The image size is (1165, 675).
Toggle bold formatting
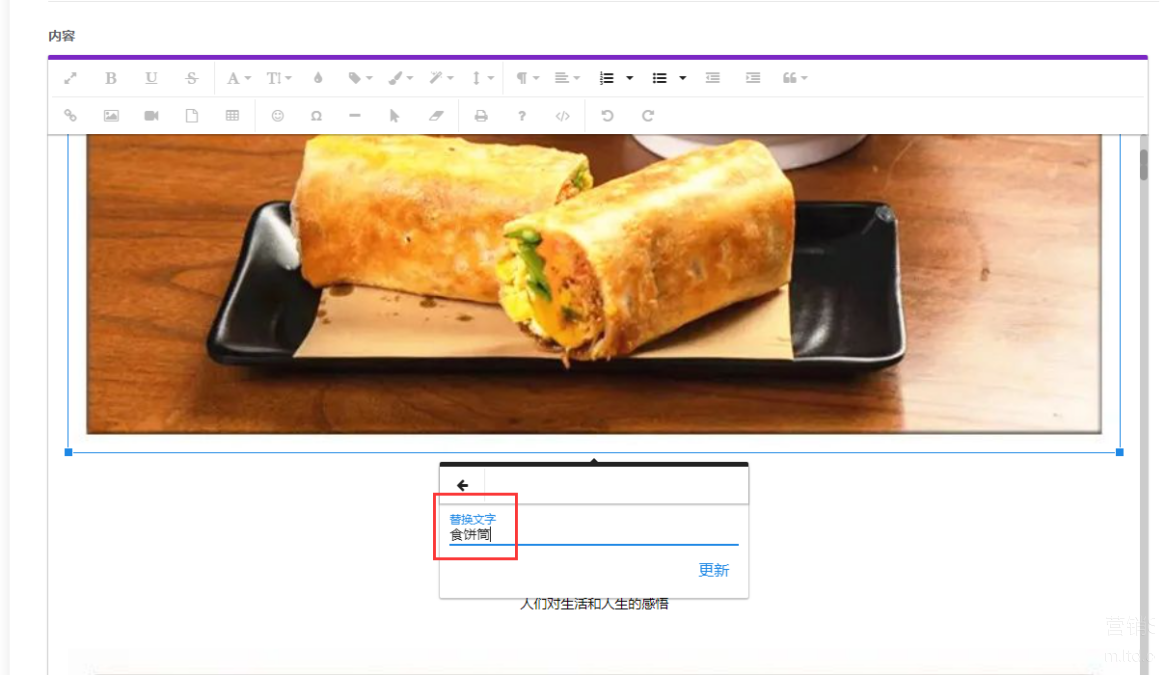(x=111, y=78)
